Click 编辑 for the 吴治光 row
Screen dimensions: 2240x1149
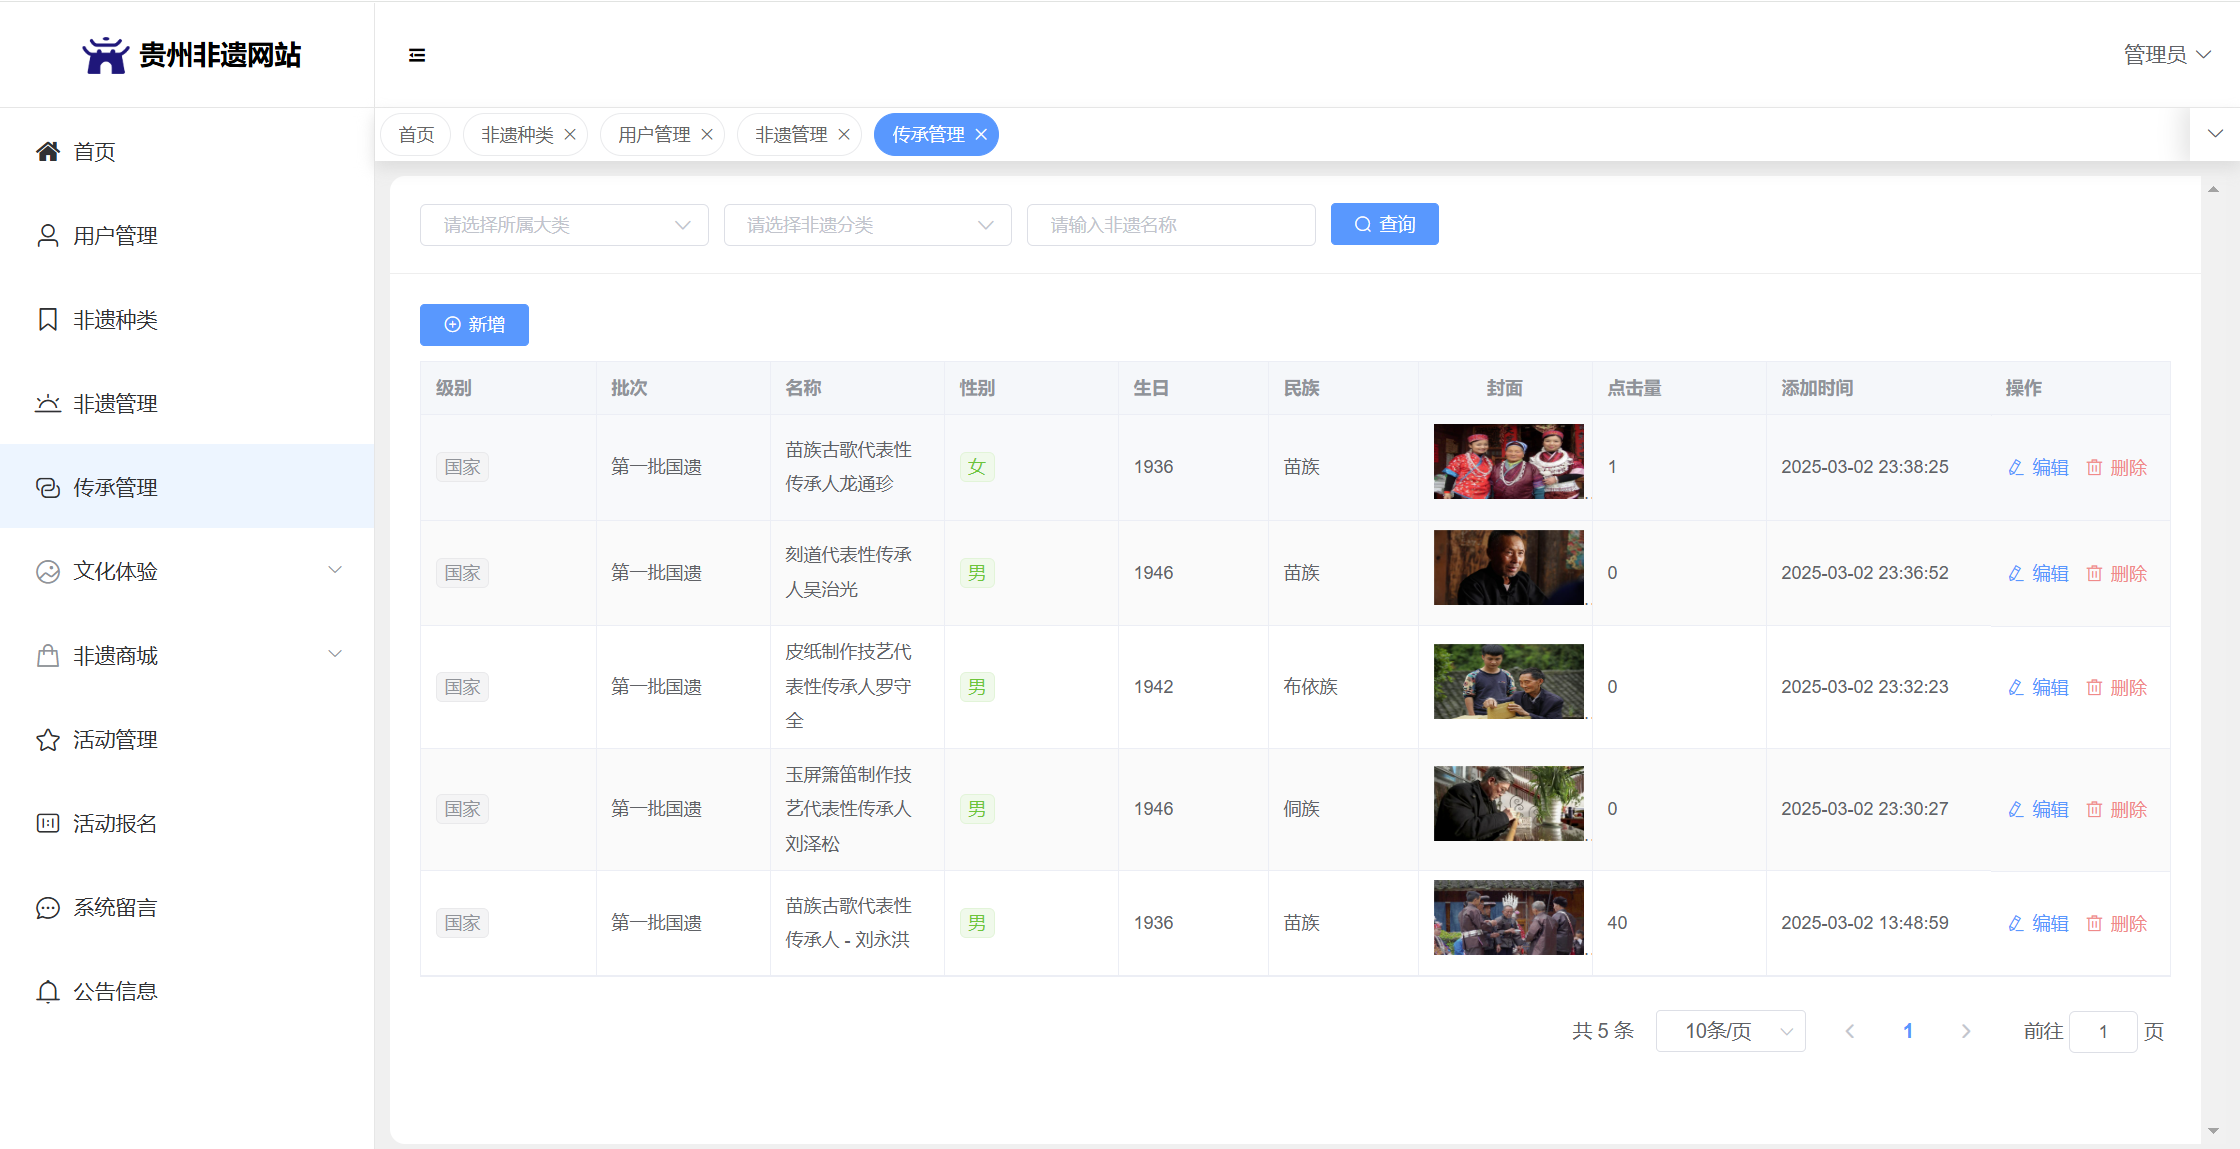pos(2039,573)
